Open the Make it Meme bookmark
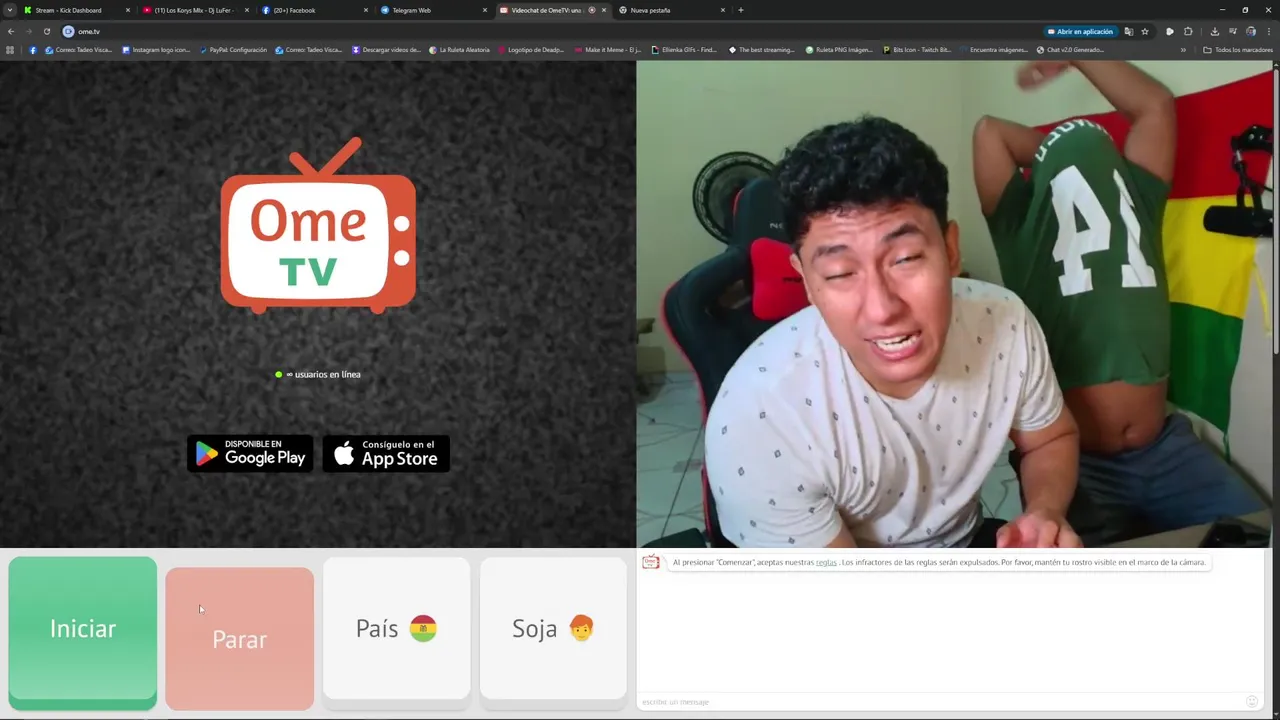Image resolution: width=1280 pixels, height=720 pixels. pyautogui.click(x=608, y=50)
